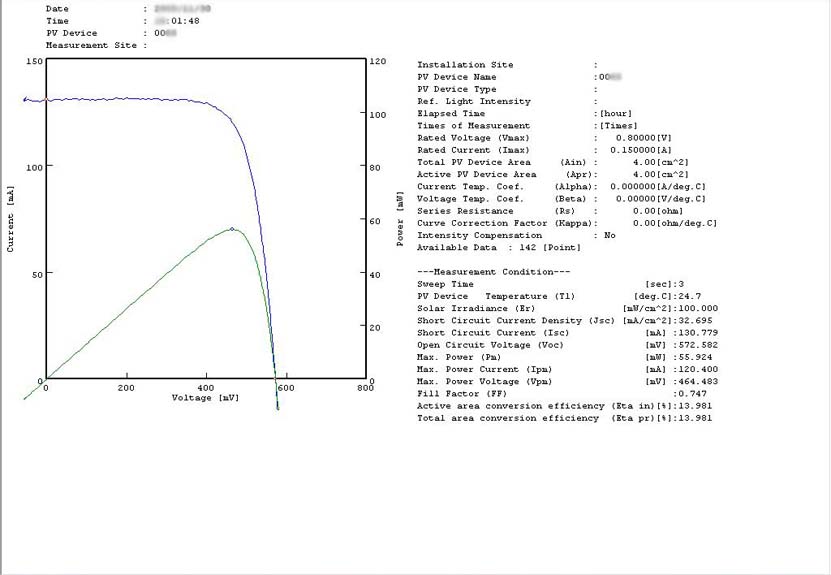Click the Power [mW] right axis label
Screen dimensions: 831x575
(400, 220)
